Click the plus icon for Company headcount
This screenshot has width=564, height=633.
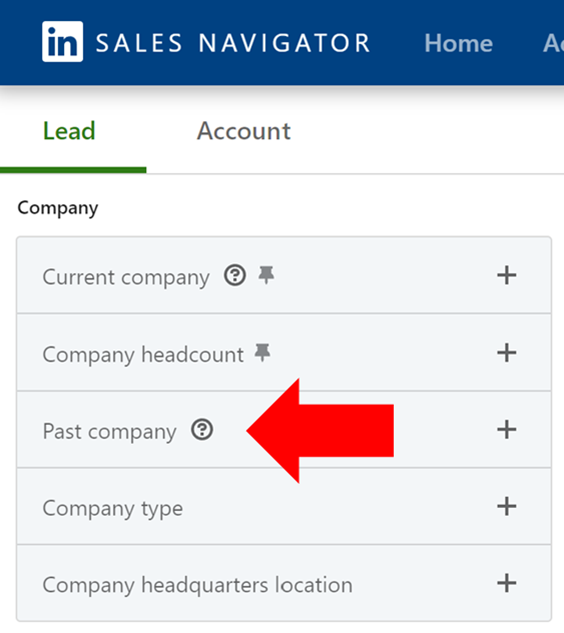coord(507,353)
